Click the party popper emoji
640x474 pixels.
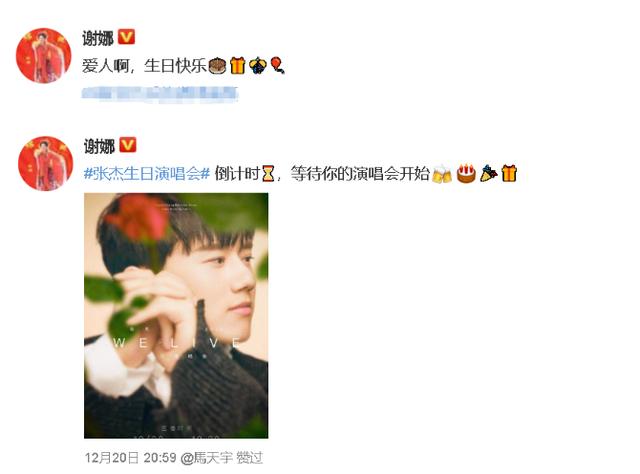[x=488, y=174]
